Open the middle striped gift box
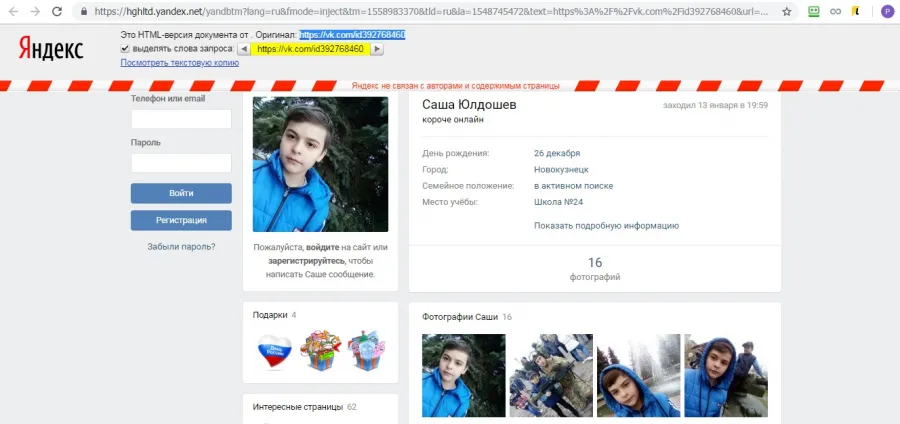The image size is (900, 424). coord(320,350)
